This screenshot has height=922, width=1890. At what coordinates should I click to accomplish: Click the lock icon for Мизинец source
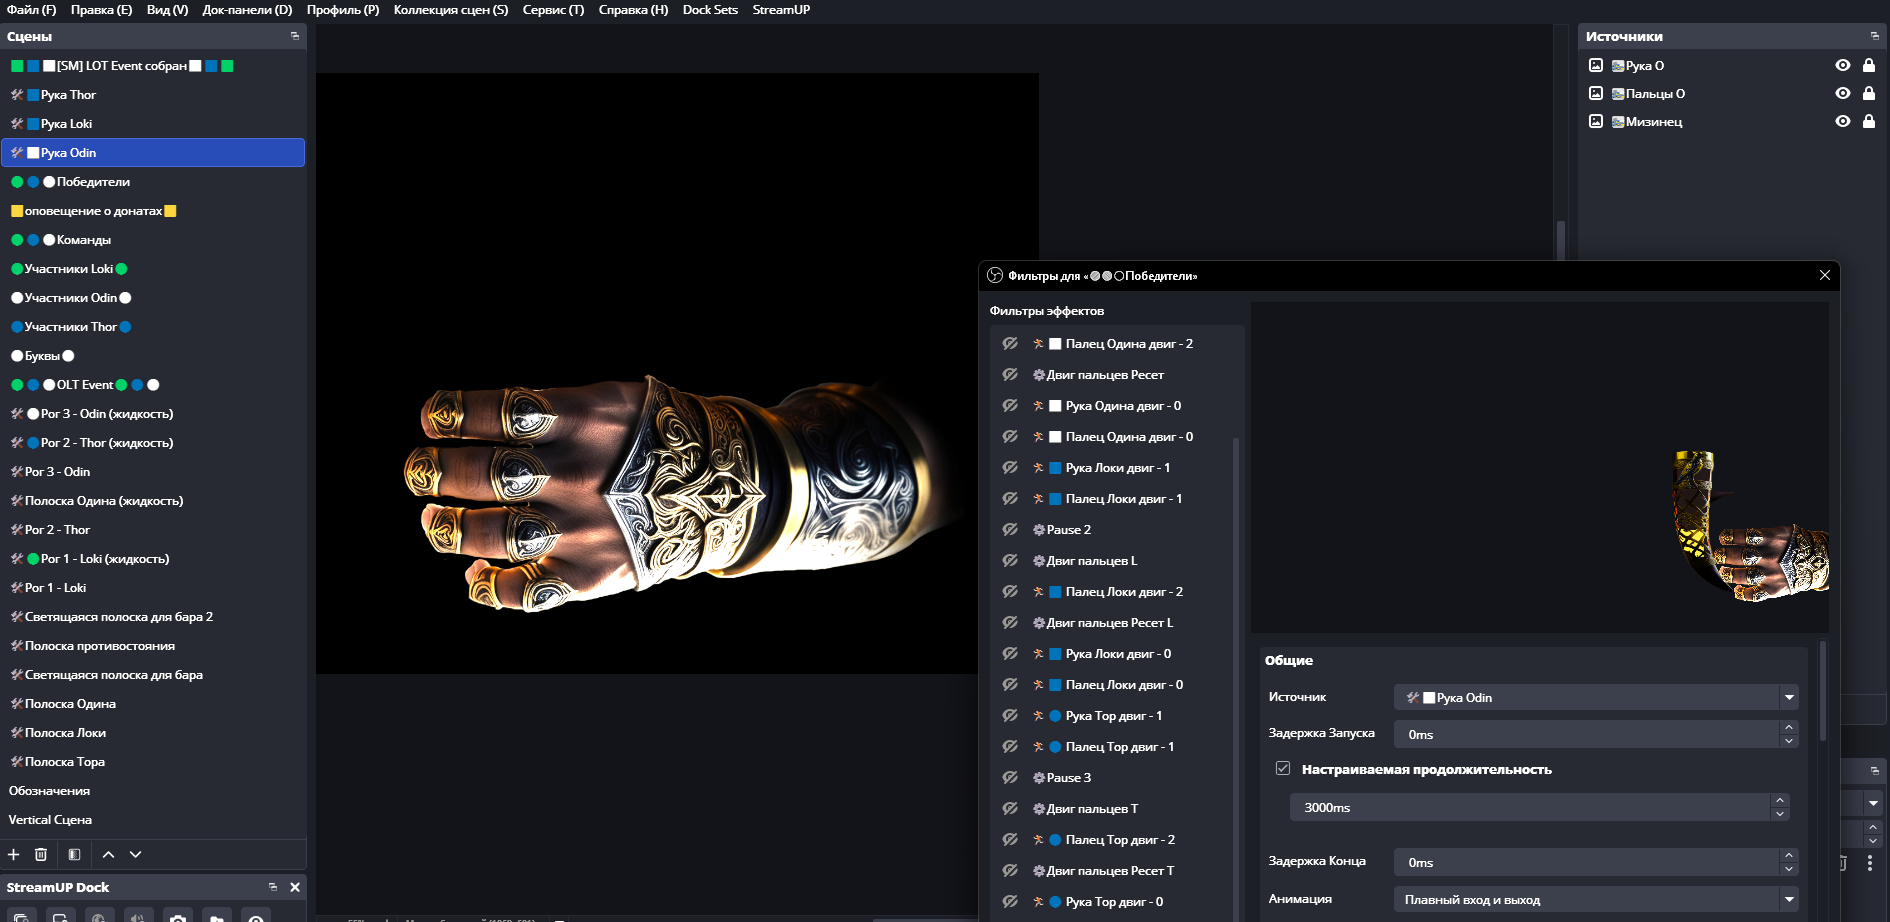coord(1868,121)
